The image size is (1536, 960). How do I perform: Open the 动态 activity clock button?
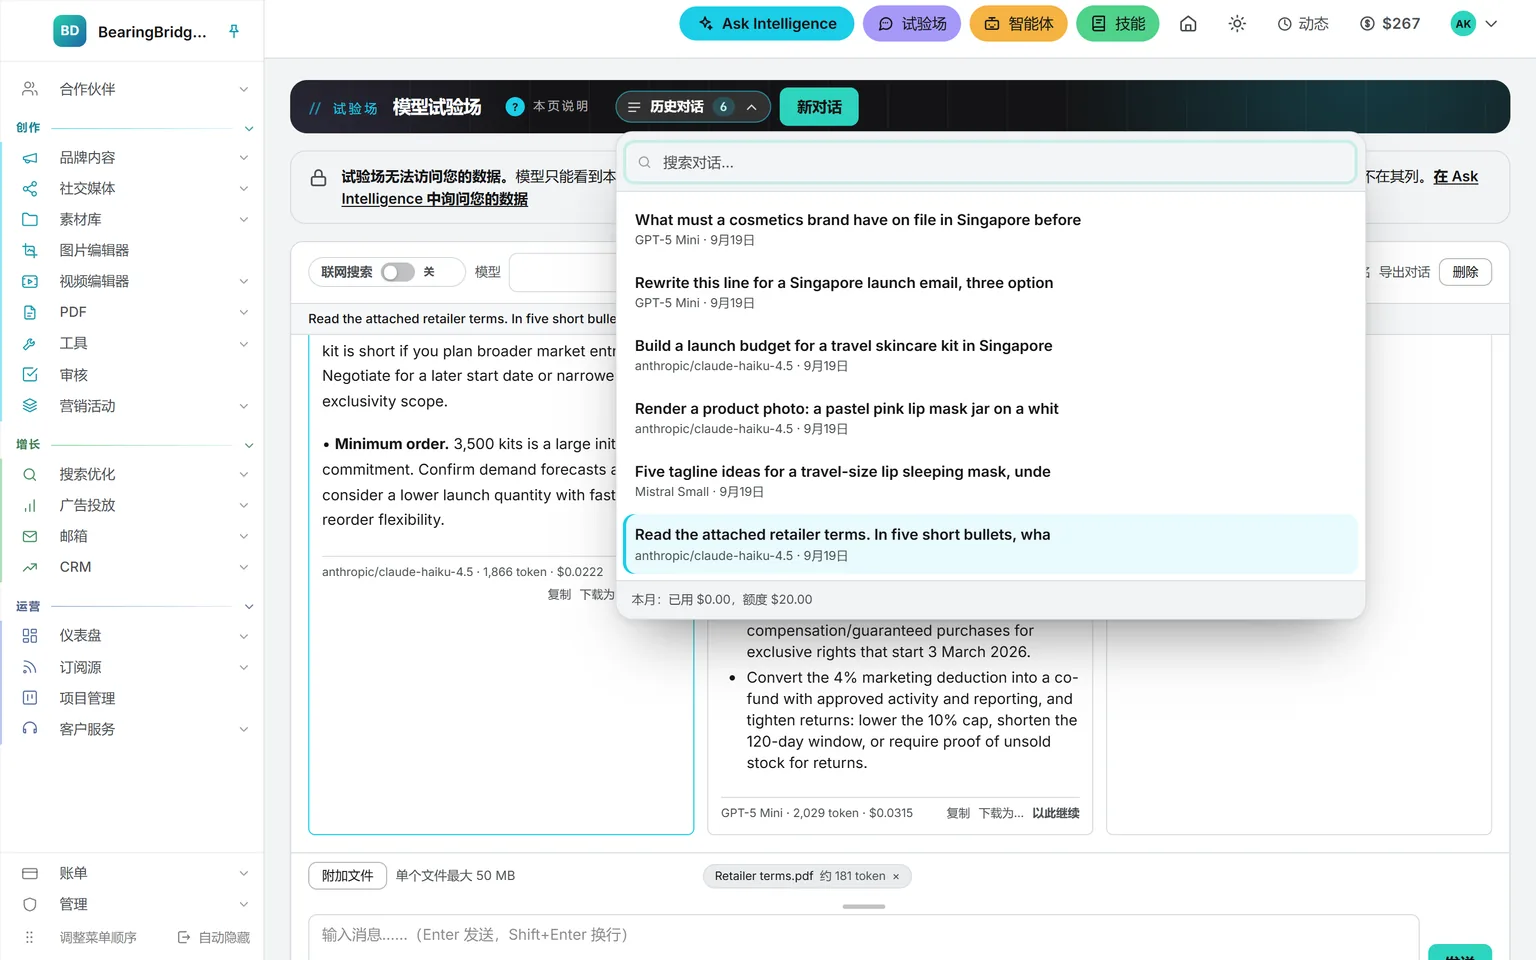coord(1303,24)
